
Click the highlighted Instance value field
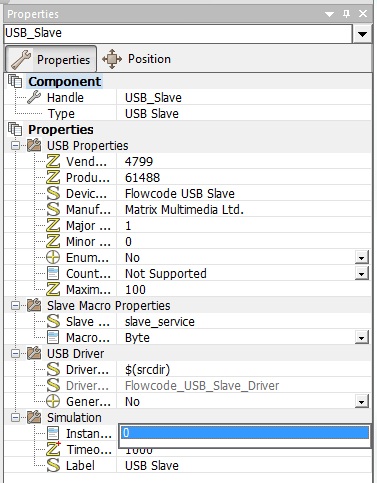pos(245,433)
